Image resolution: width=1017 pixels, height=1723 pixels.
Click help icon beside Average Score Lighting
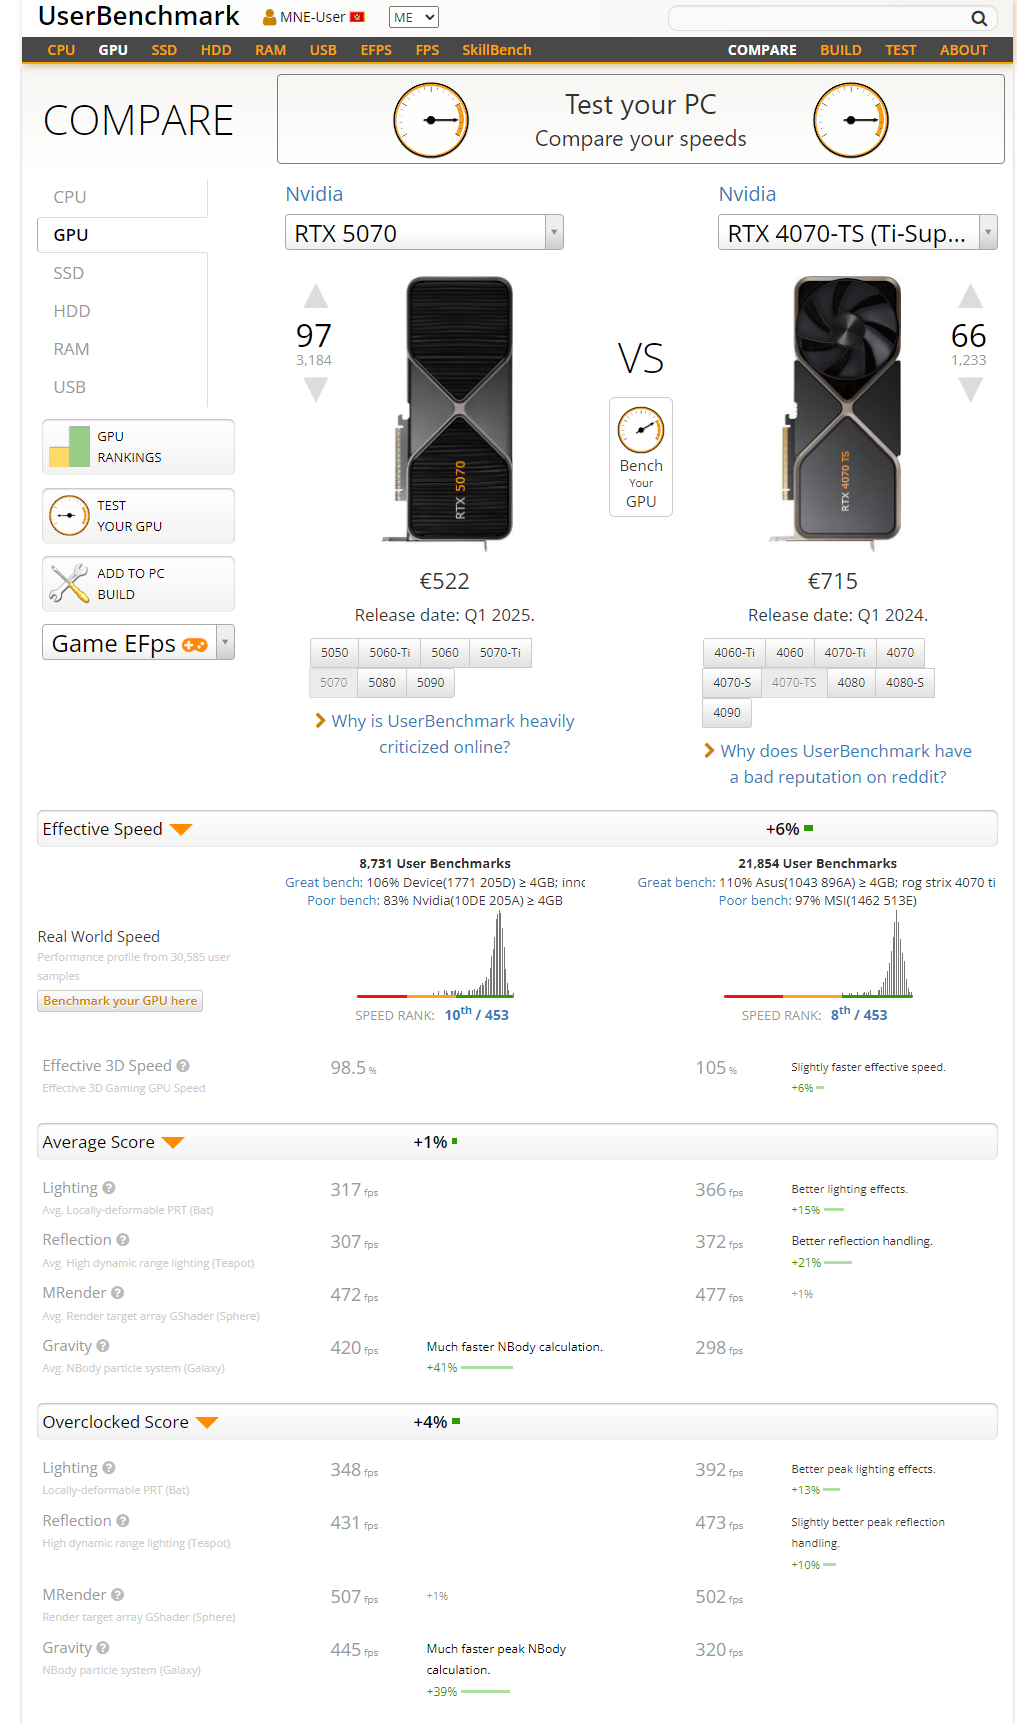(109, 1188)
